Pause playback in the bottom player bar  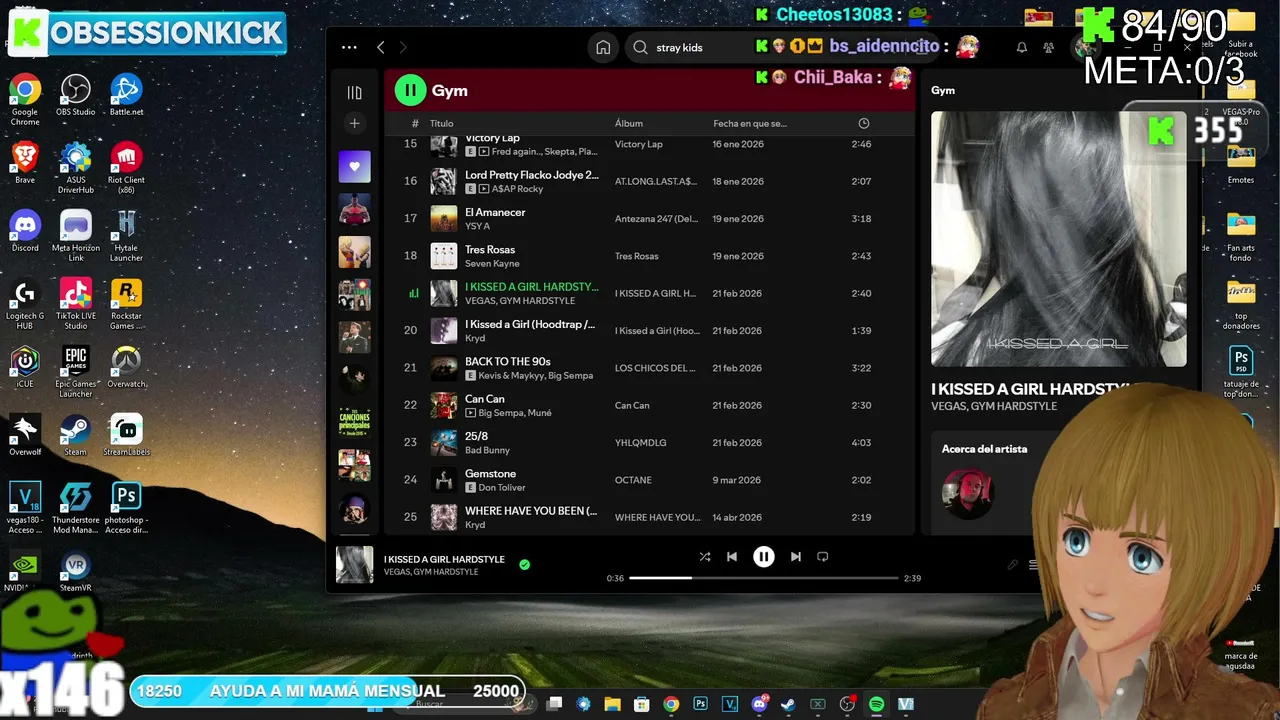764,557
